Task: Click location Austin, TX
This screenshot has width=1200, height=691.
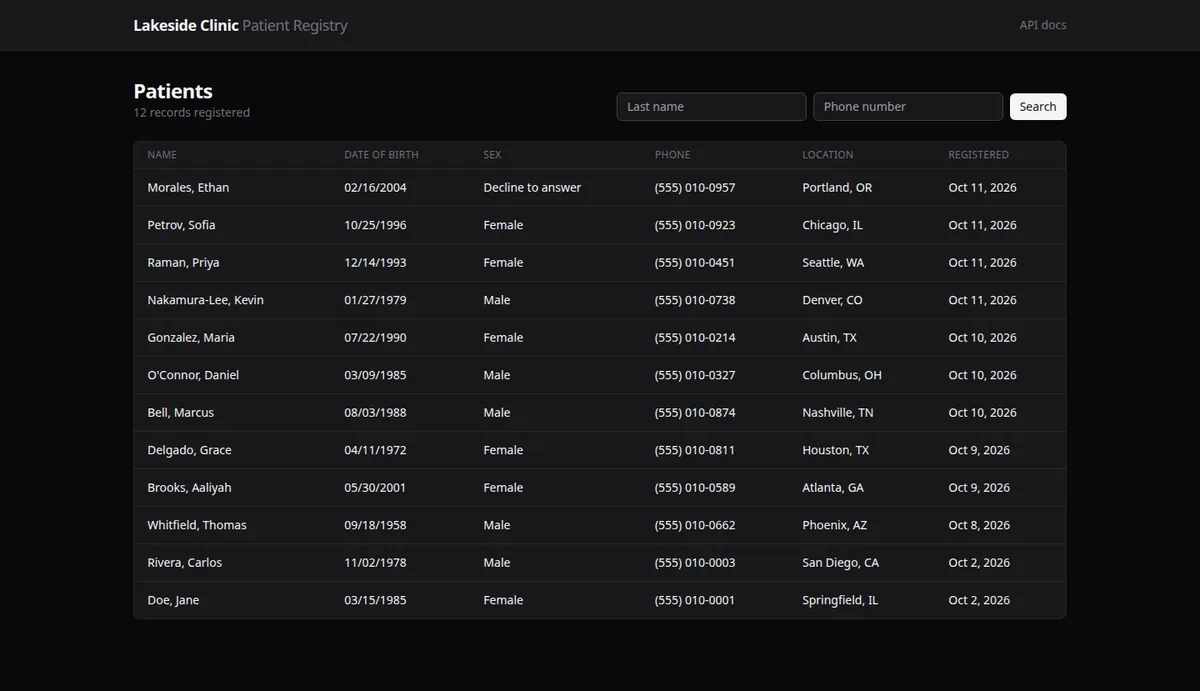Action: pyautogui.click(x=829, y=338)
